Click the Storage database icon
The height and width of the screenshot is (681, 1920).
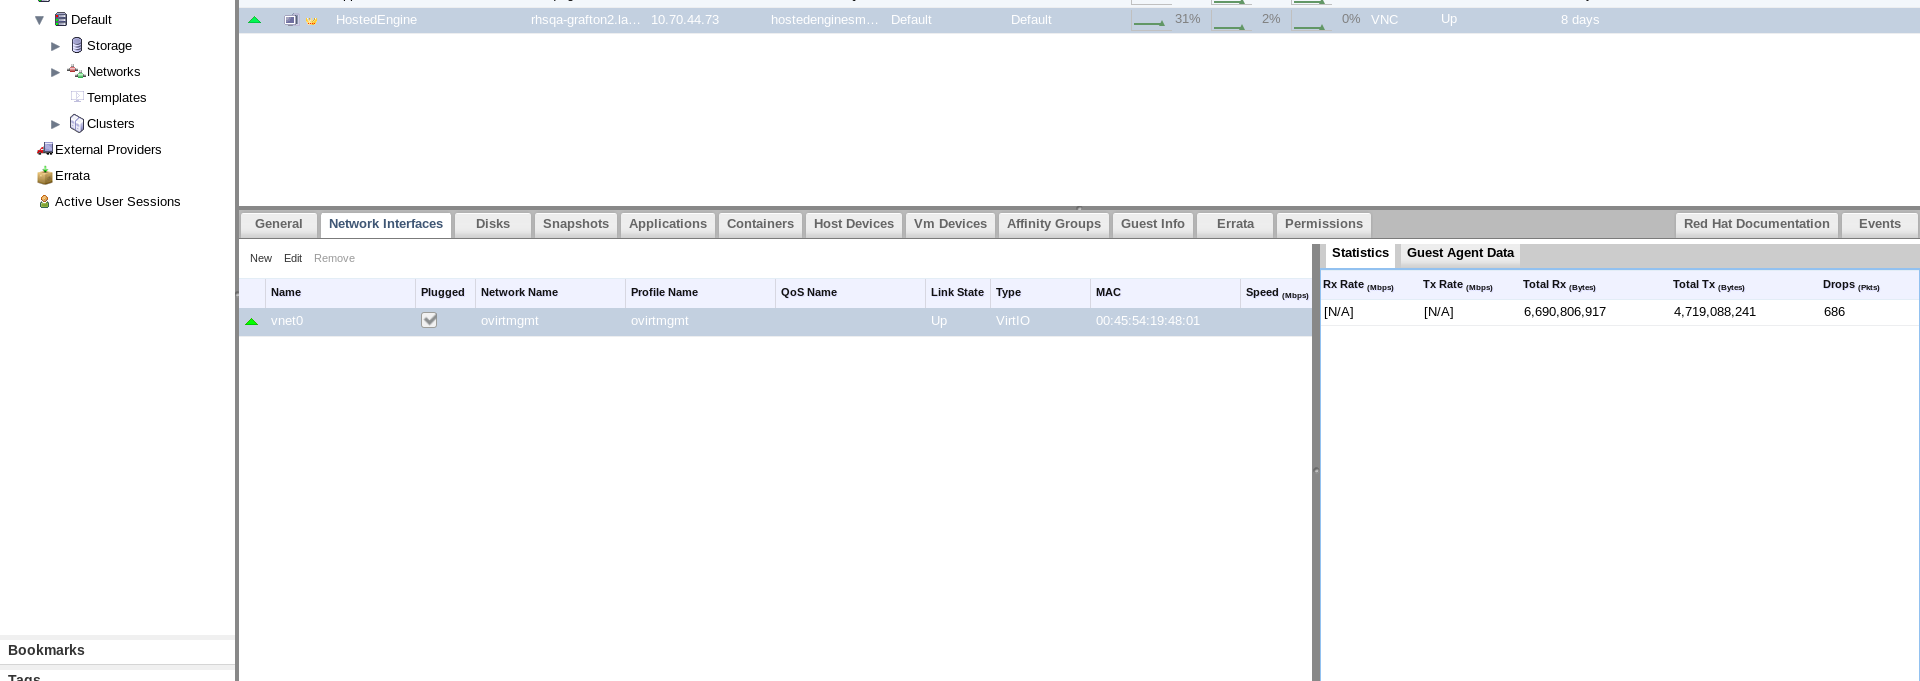tap(77, 45)
